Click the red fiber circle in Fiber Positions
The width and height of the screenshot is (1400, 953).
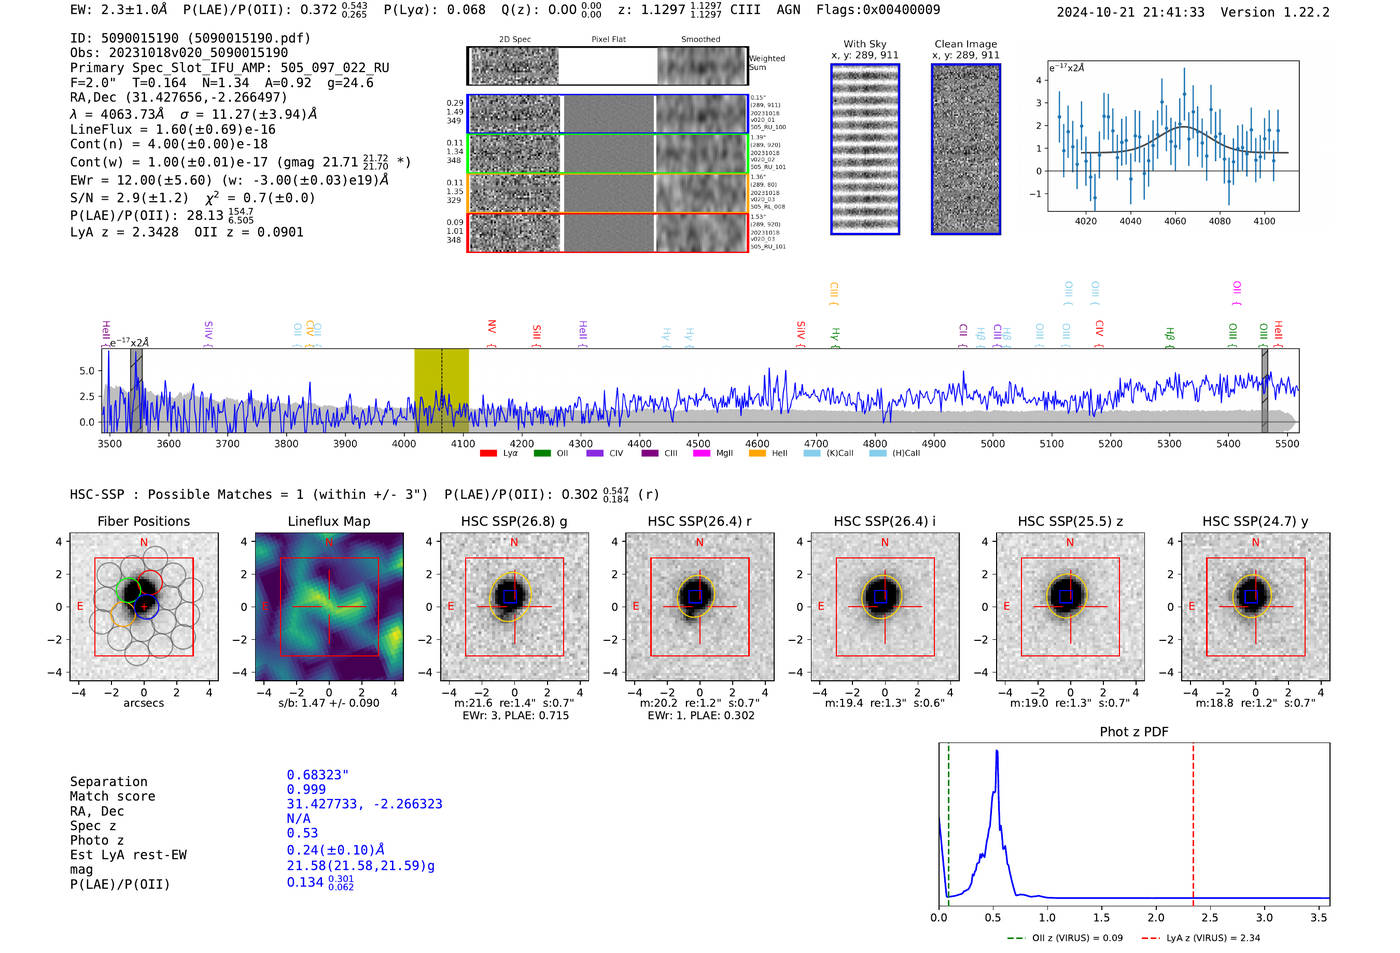click(152, 581)
